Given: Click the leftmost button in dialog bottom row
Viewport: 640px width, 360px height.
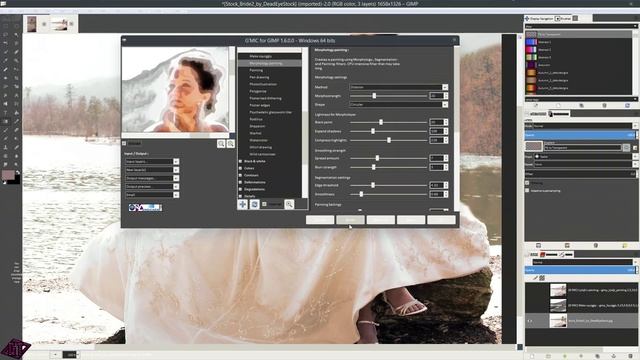Looking at the screenshot, I should coord(320,220).
